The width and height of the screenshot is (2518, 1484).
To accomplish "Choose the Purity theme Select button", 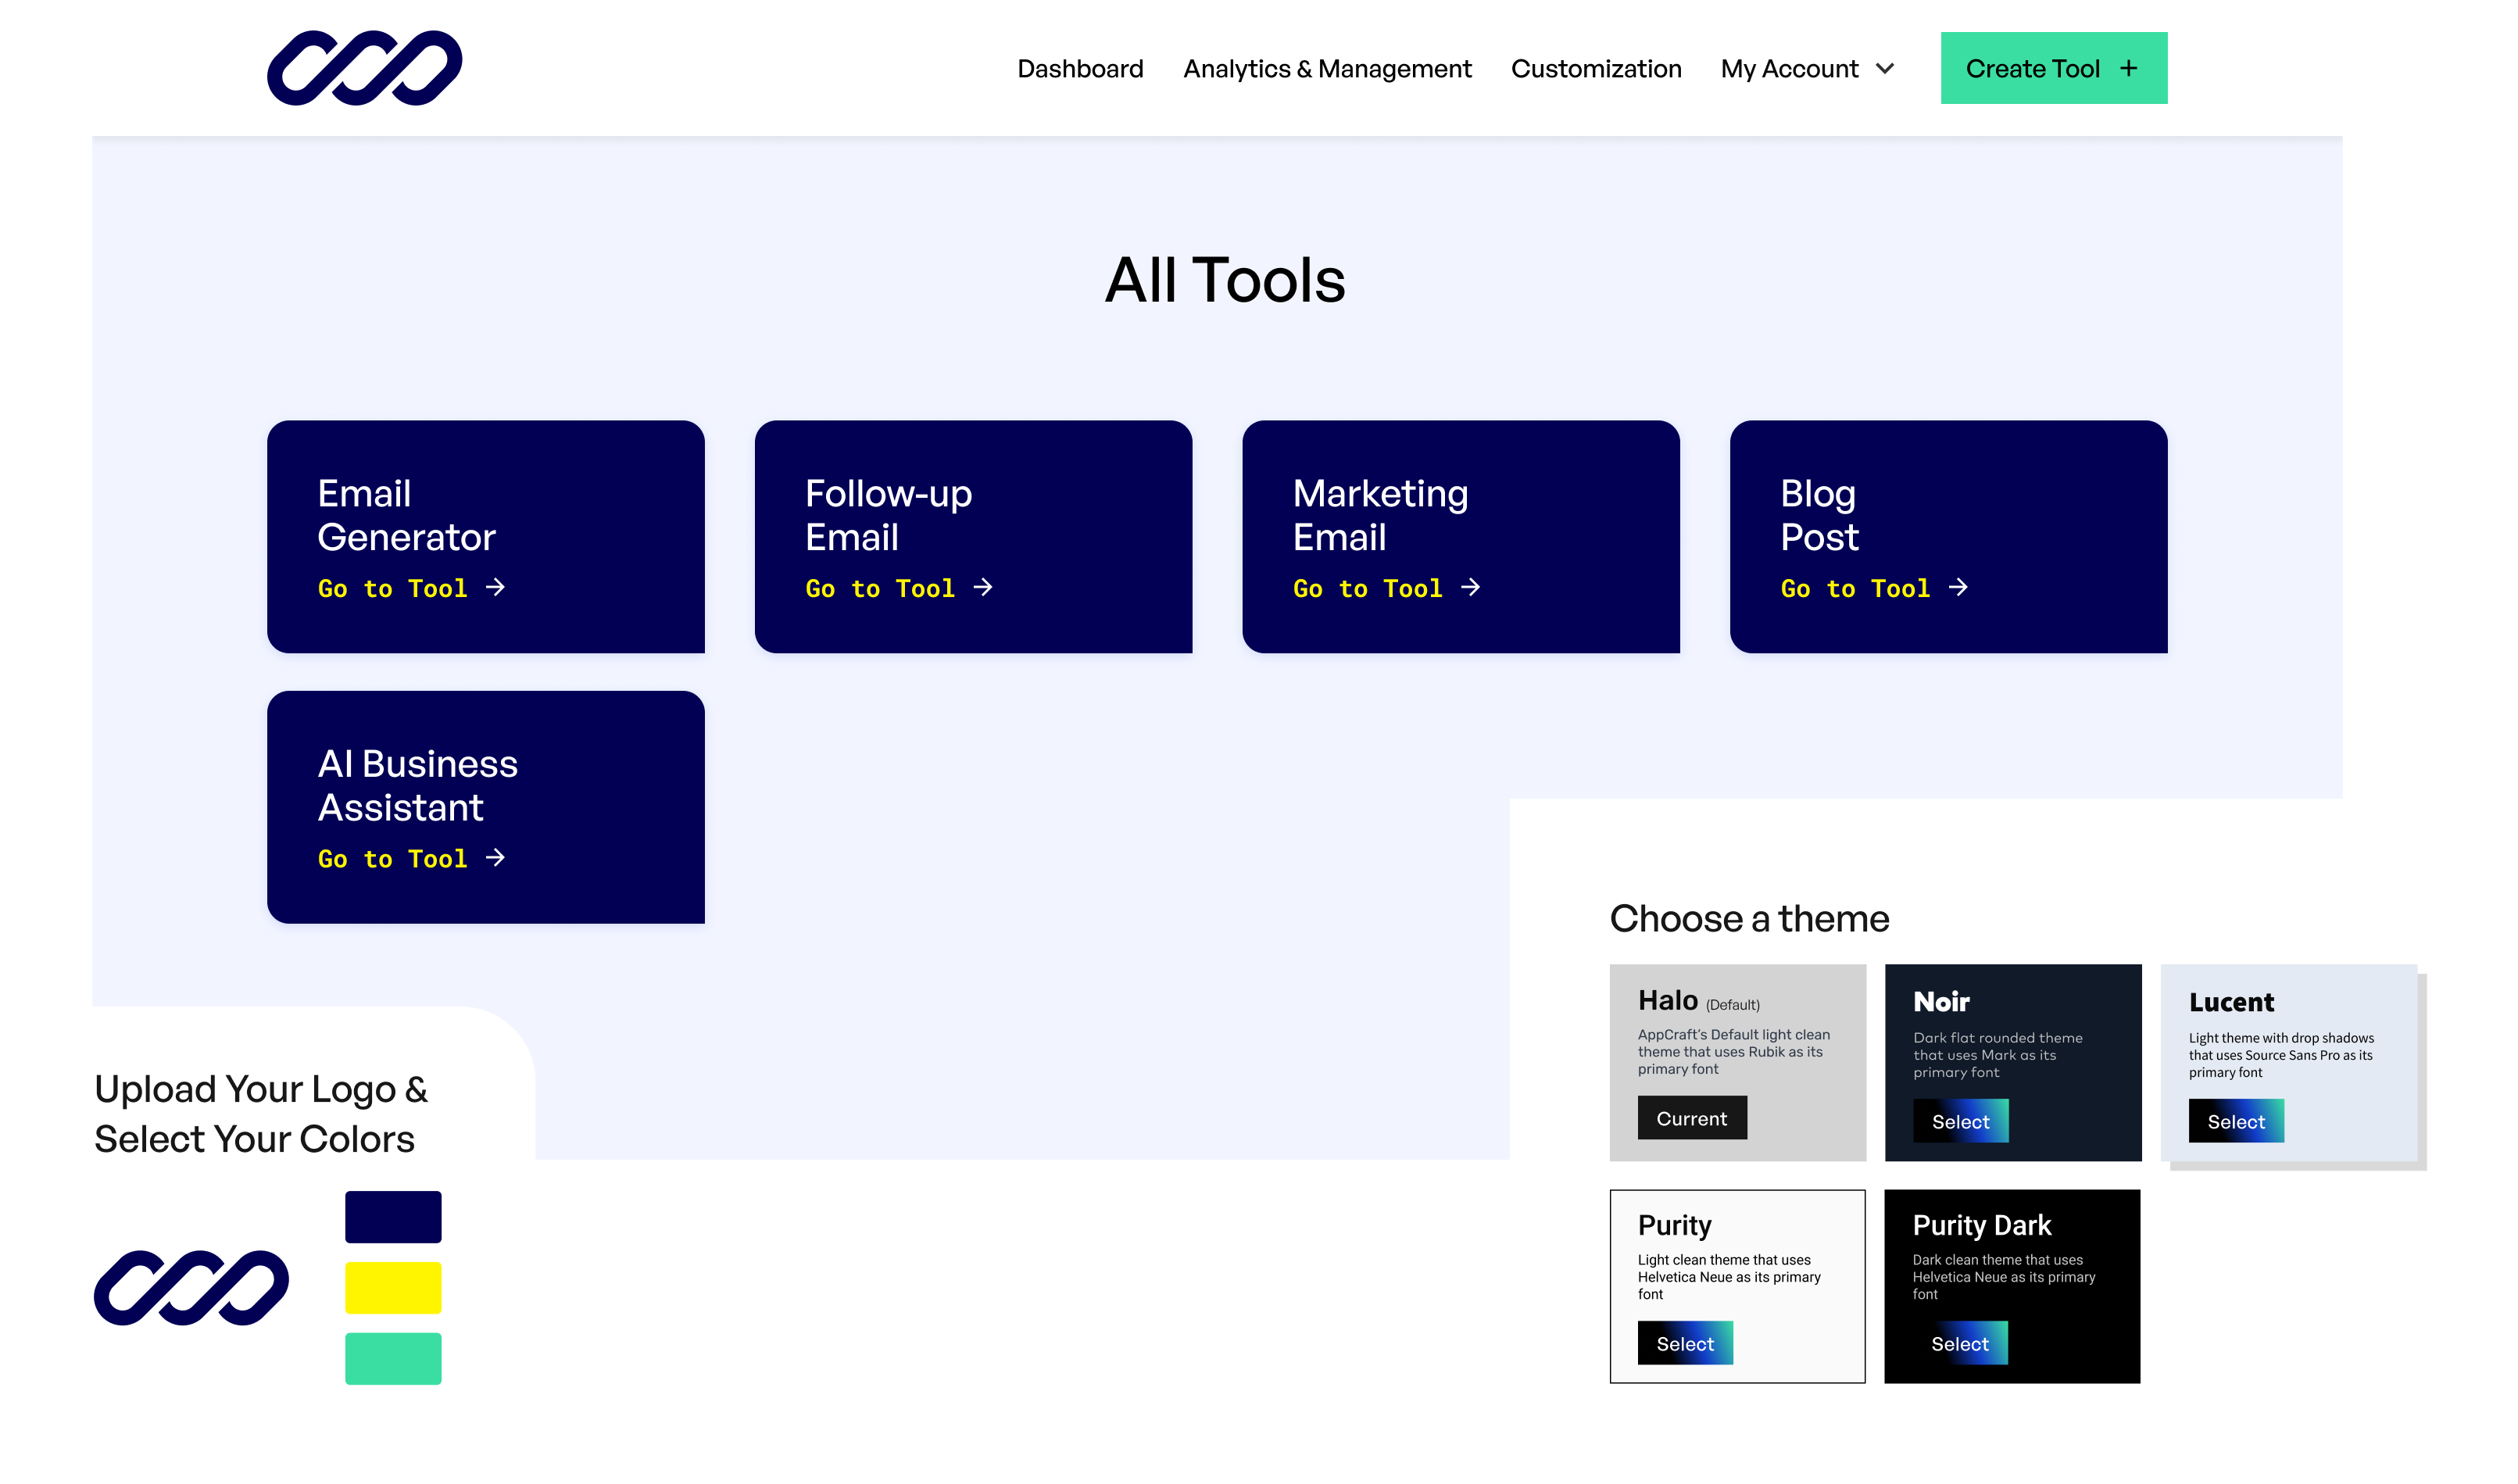I will point(1685,1343).
